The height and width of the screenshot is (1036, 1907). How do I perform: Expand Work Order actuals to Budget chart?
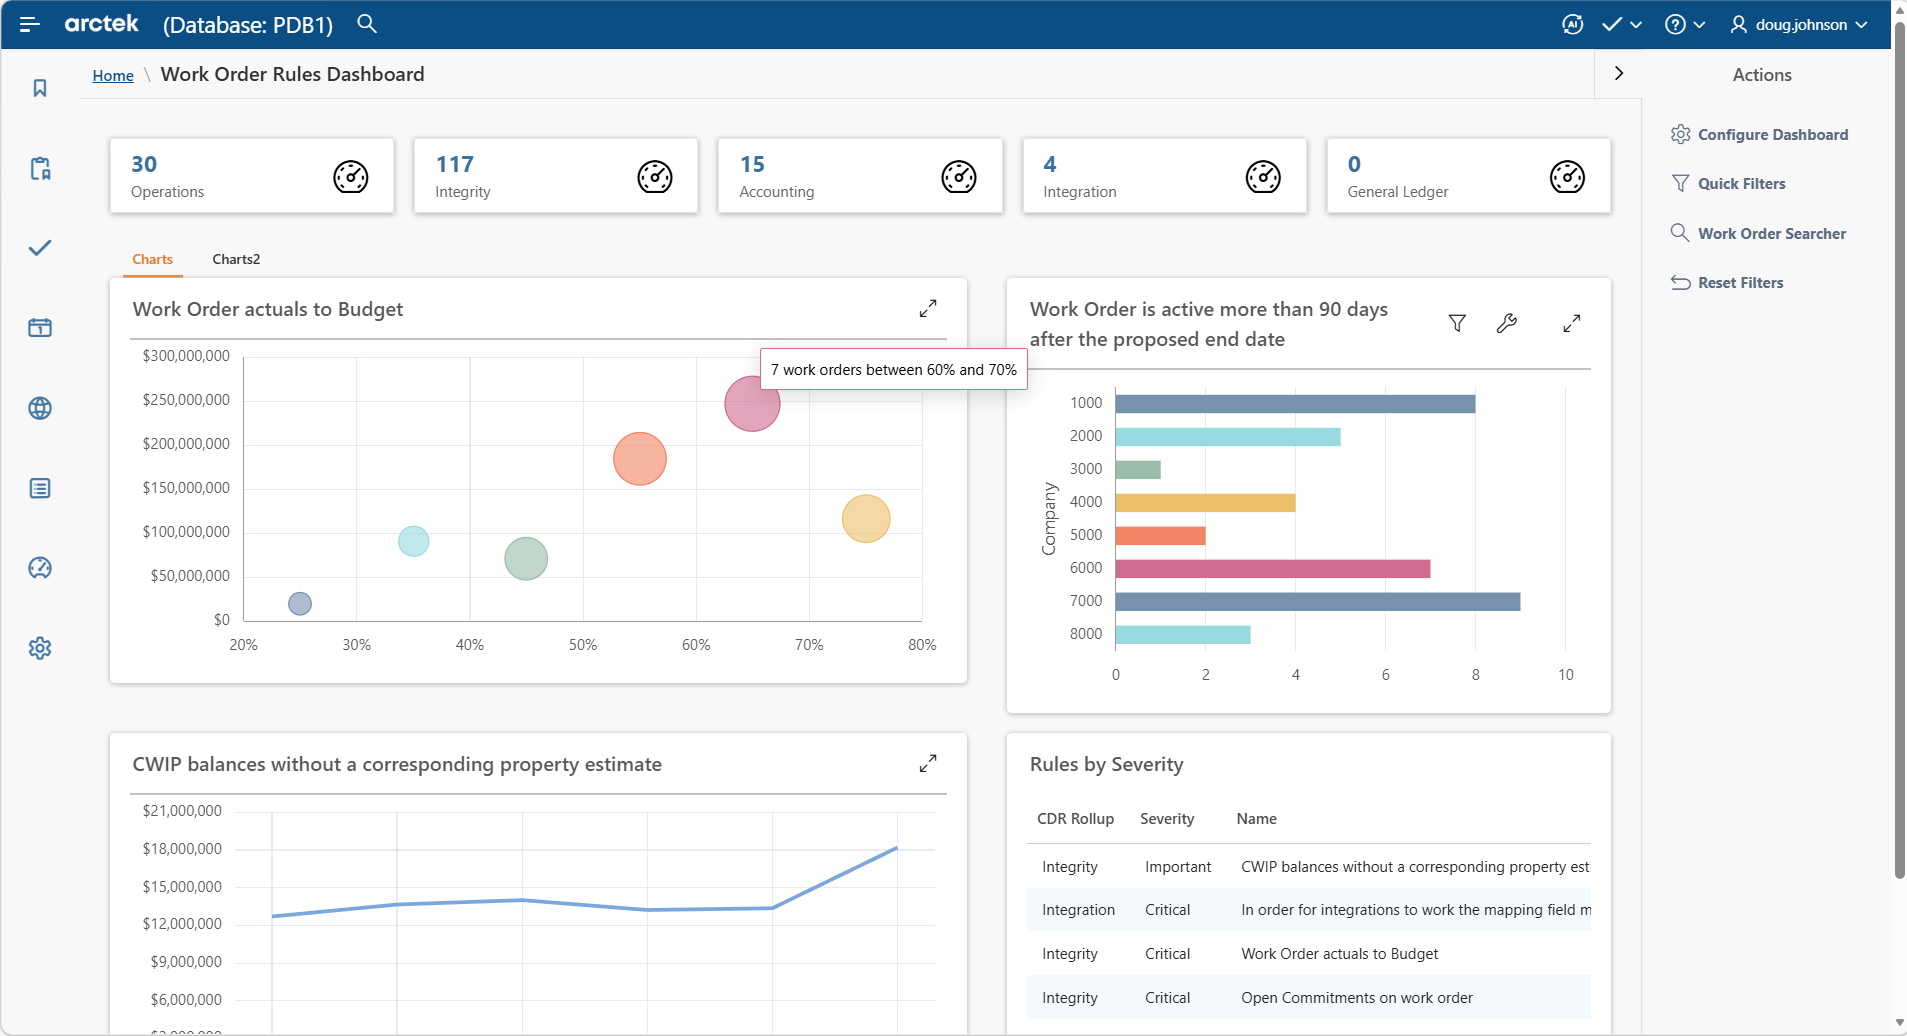(928, 308)
